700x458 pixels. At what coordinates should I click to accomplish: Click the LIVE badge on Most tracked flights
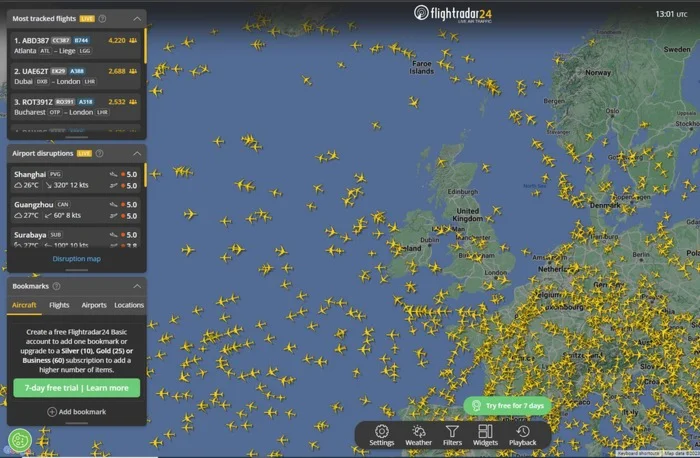tap(87, 19)
